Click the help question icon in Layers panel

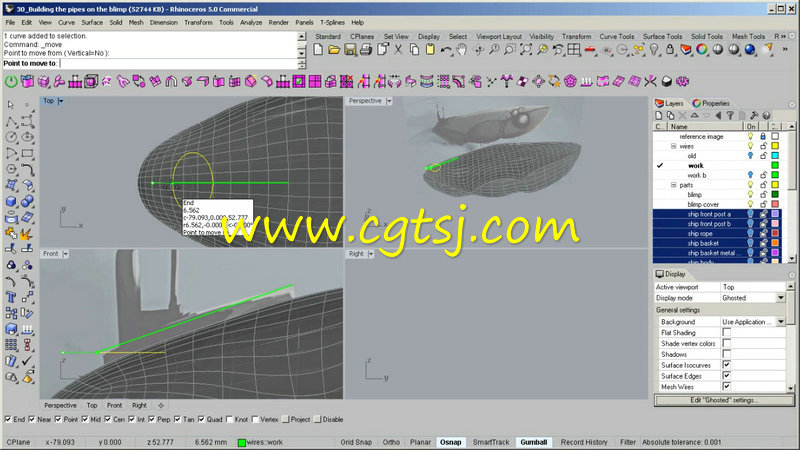(766, 115)
